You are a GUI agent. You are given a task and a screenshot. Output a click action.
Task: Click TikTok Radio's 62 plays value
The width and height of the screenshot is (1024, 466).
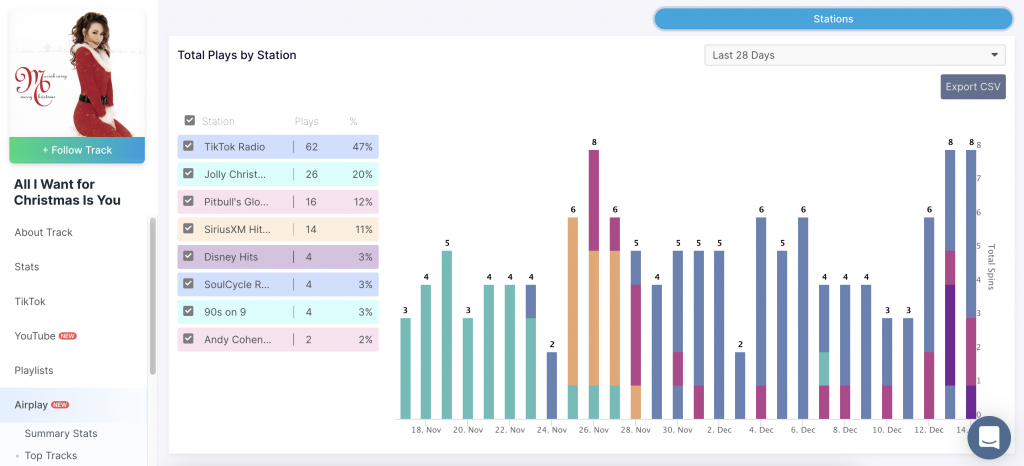click(312, 147)
